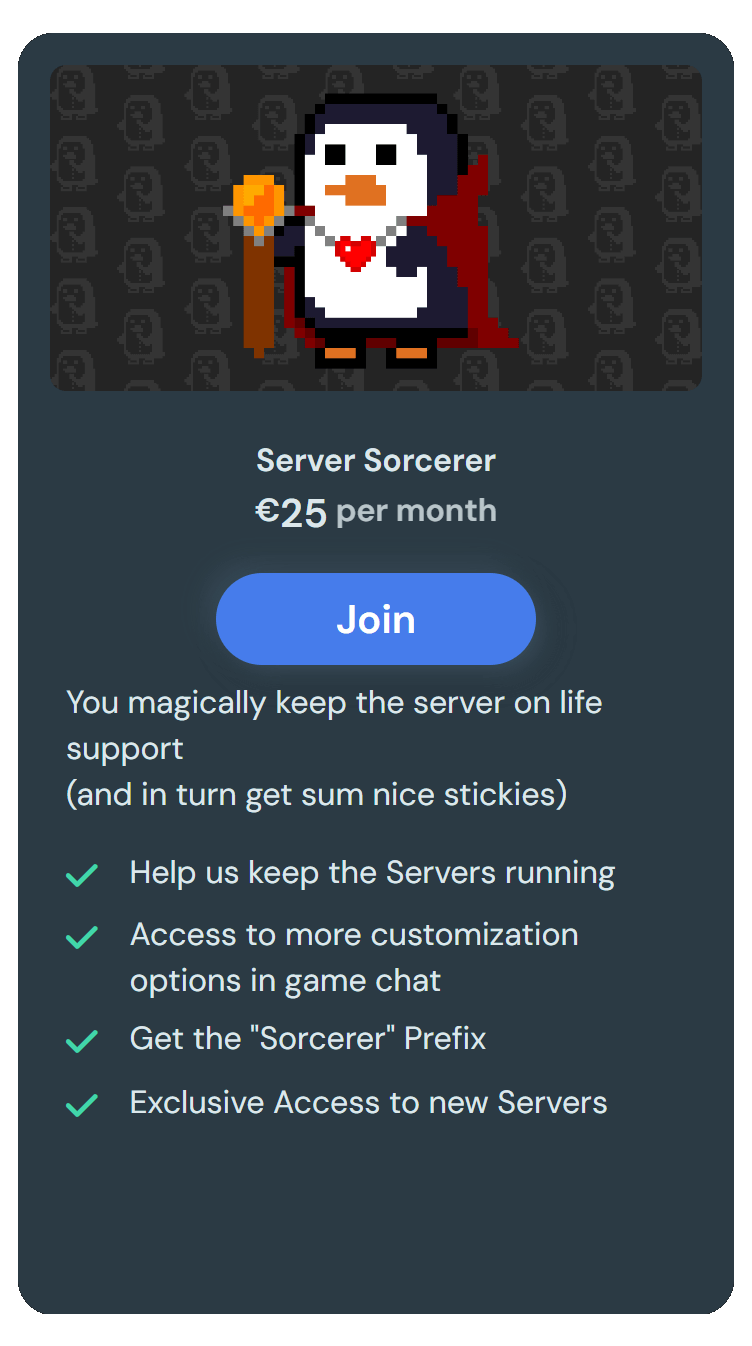Image resolution: width=752 pixels, height=1346 pixels.
Task: Click the checkmark beside Help us keep Servers running
Action: click(81, 875)
